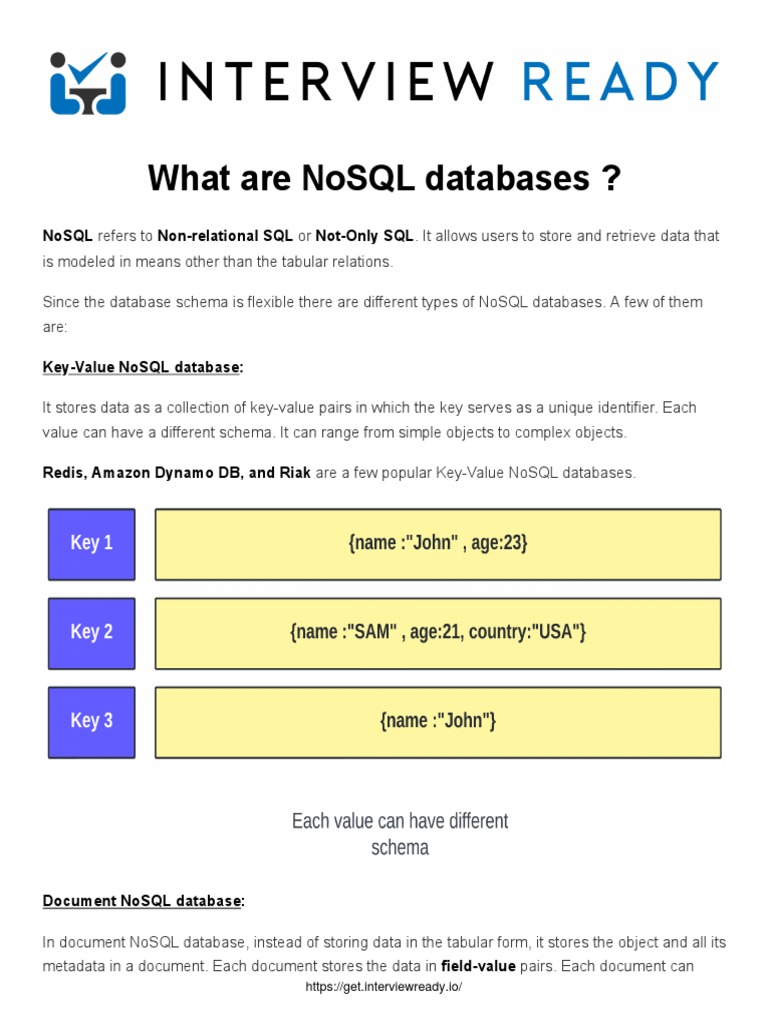Click the blue Key 1 box
The height and width of the screenshot is (1024, 768).
tap(91, 544)
